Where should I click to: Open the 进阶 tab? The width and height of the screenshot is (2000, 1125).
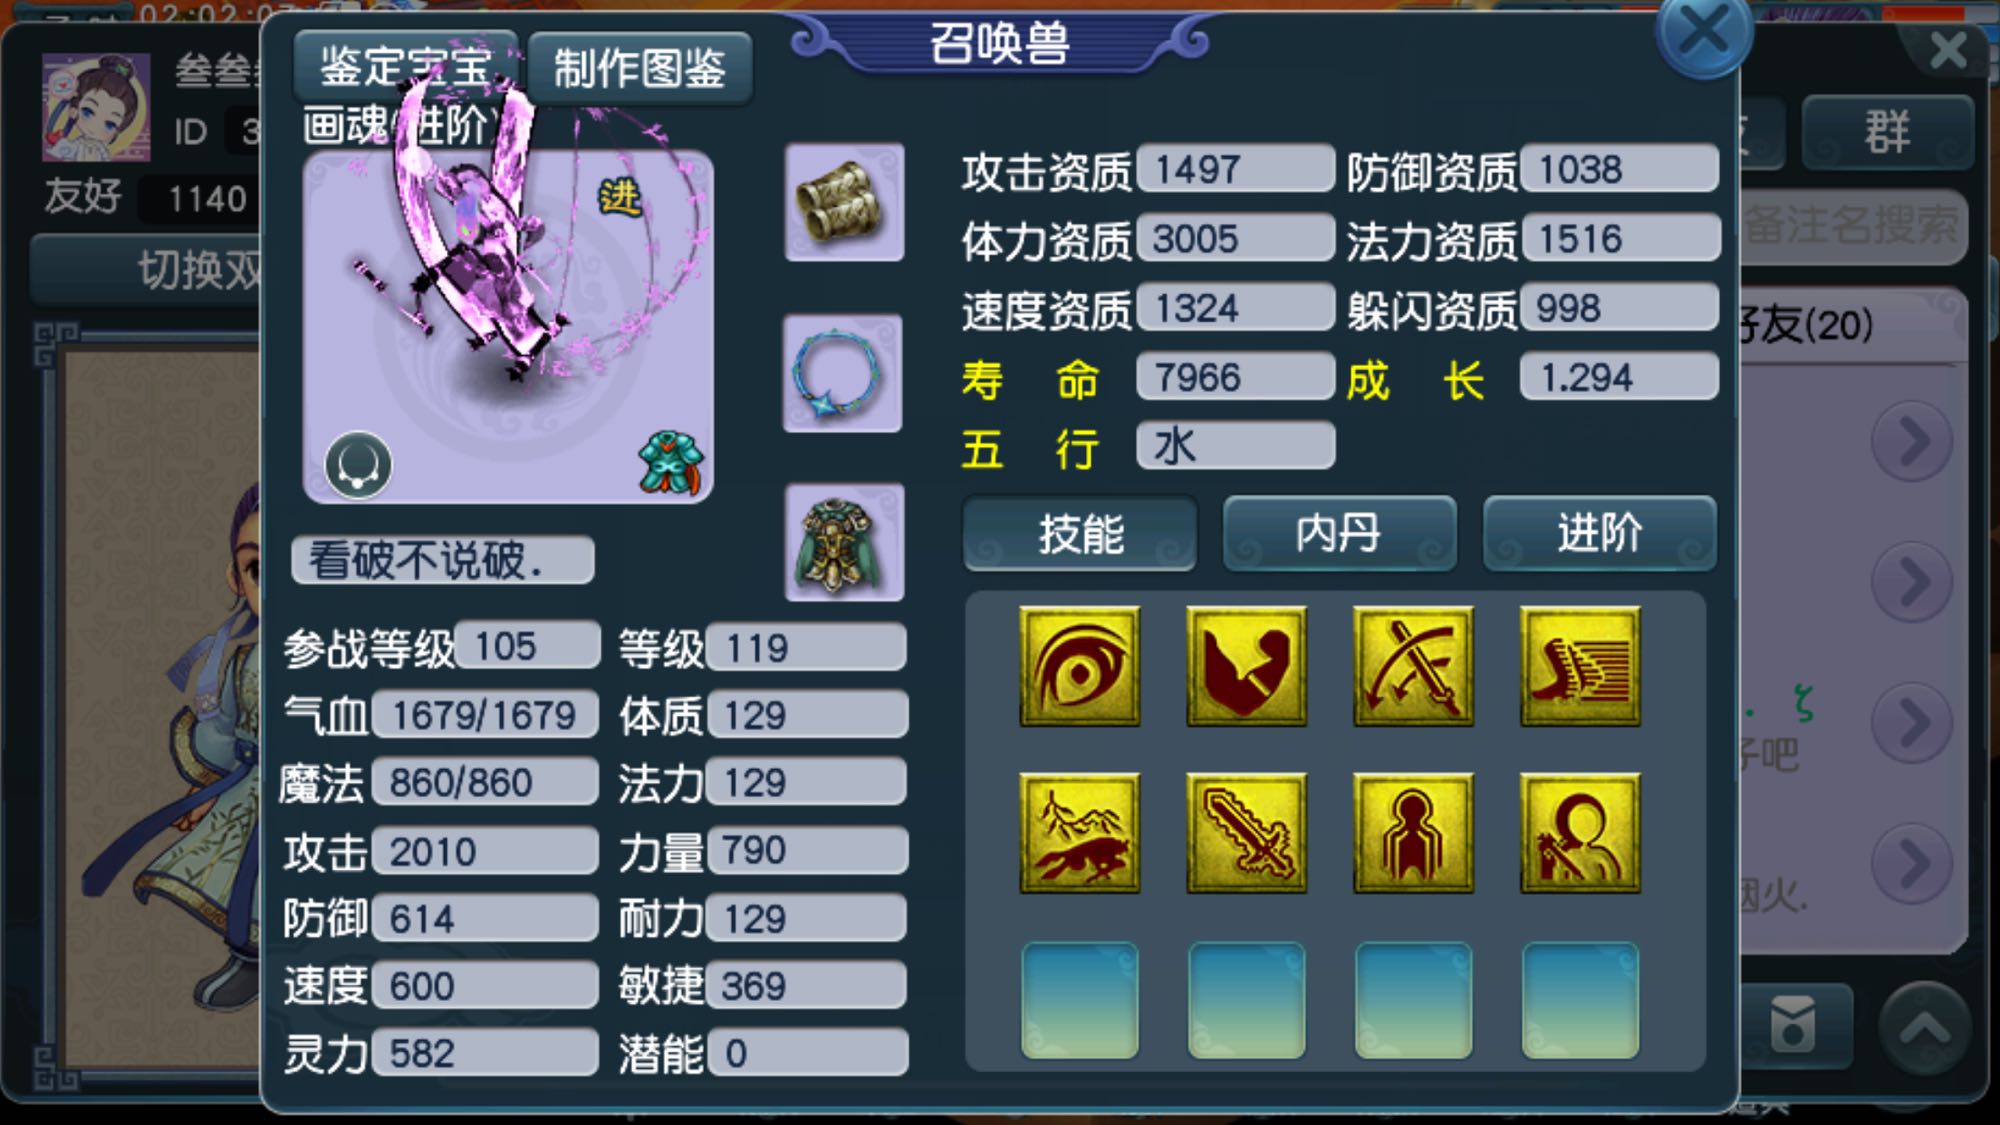(x=1600, y=533)
